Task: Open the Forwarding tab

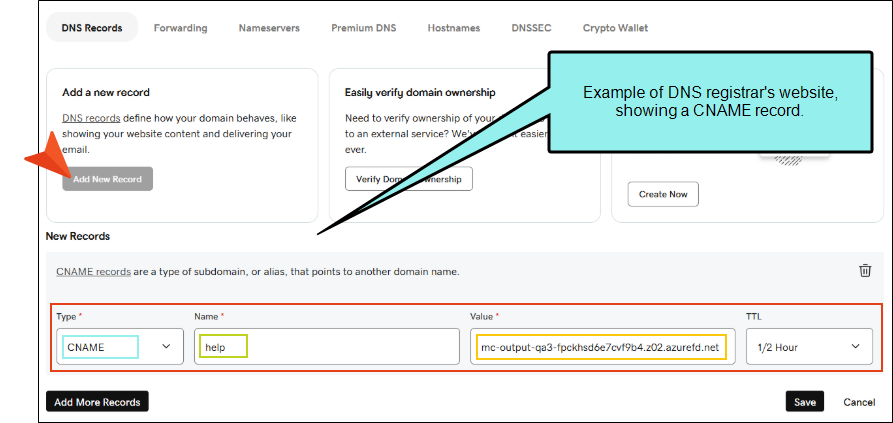Action: click(x=180, y=28)
